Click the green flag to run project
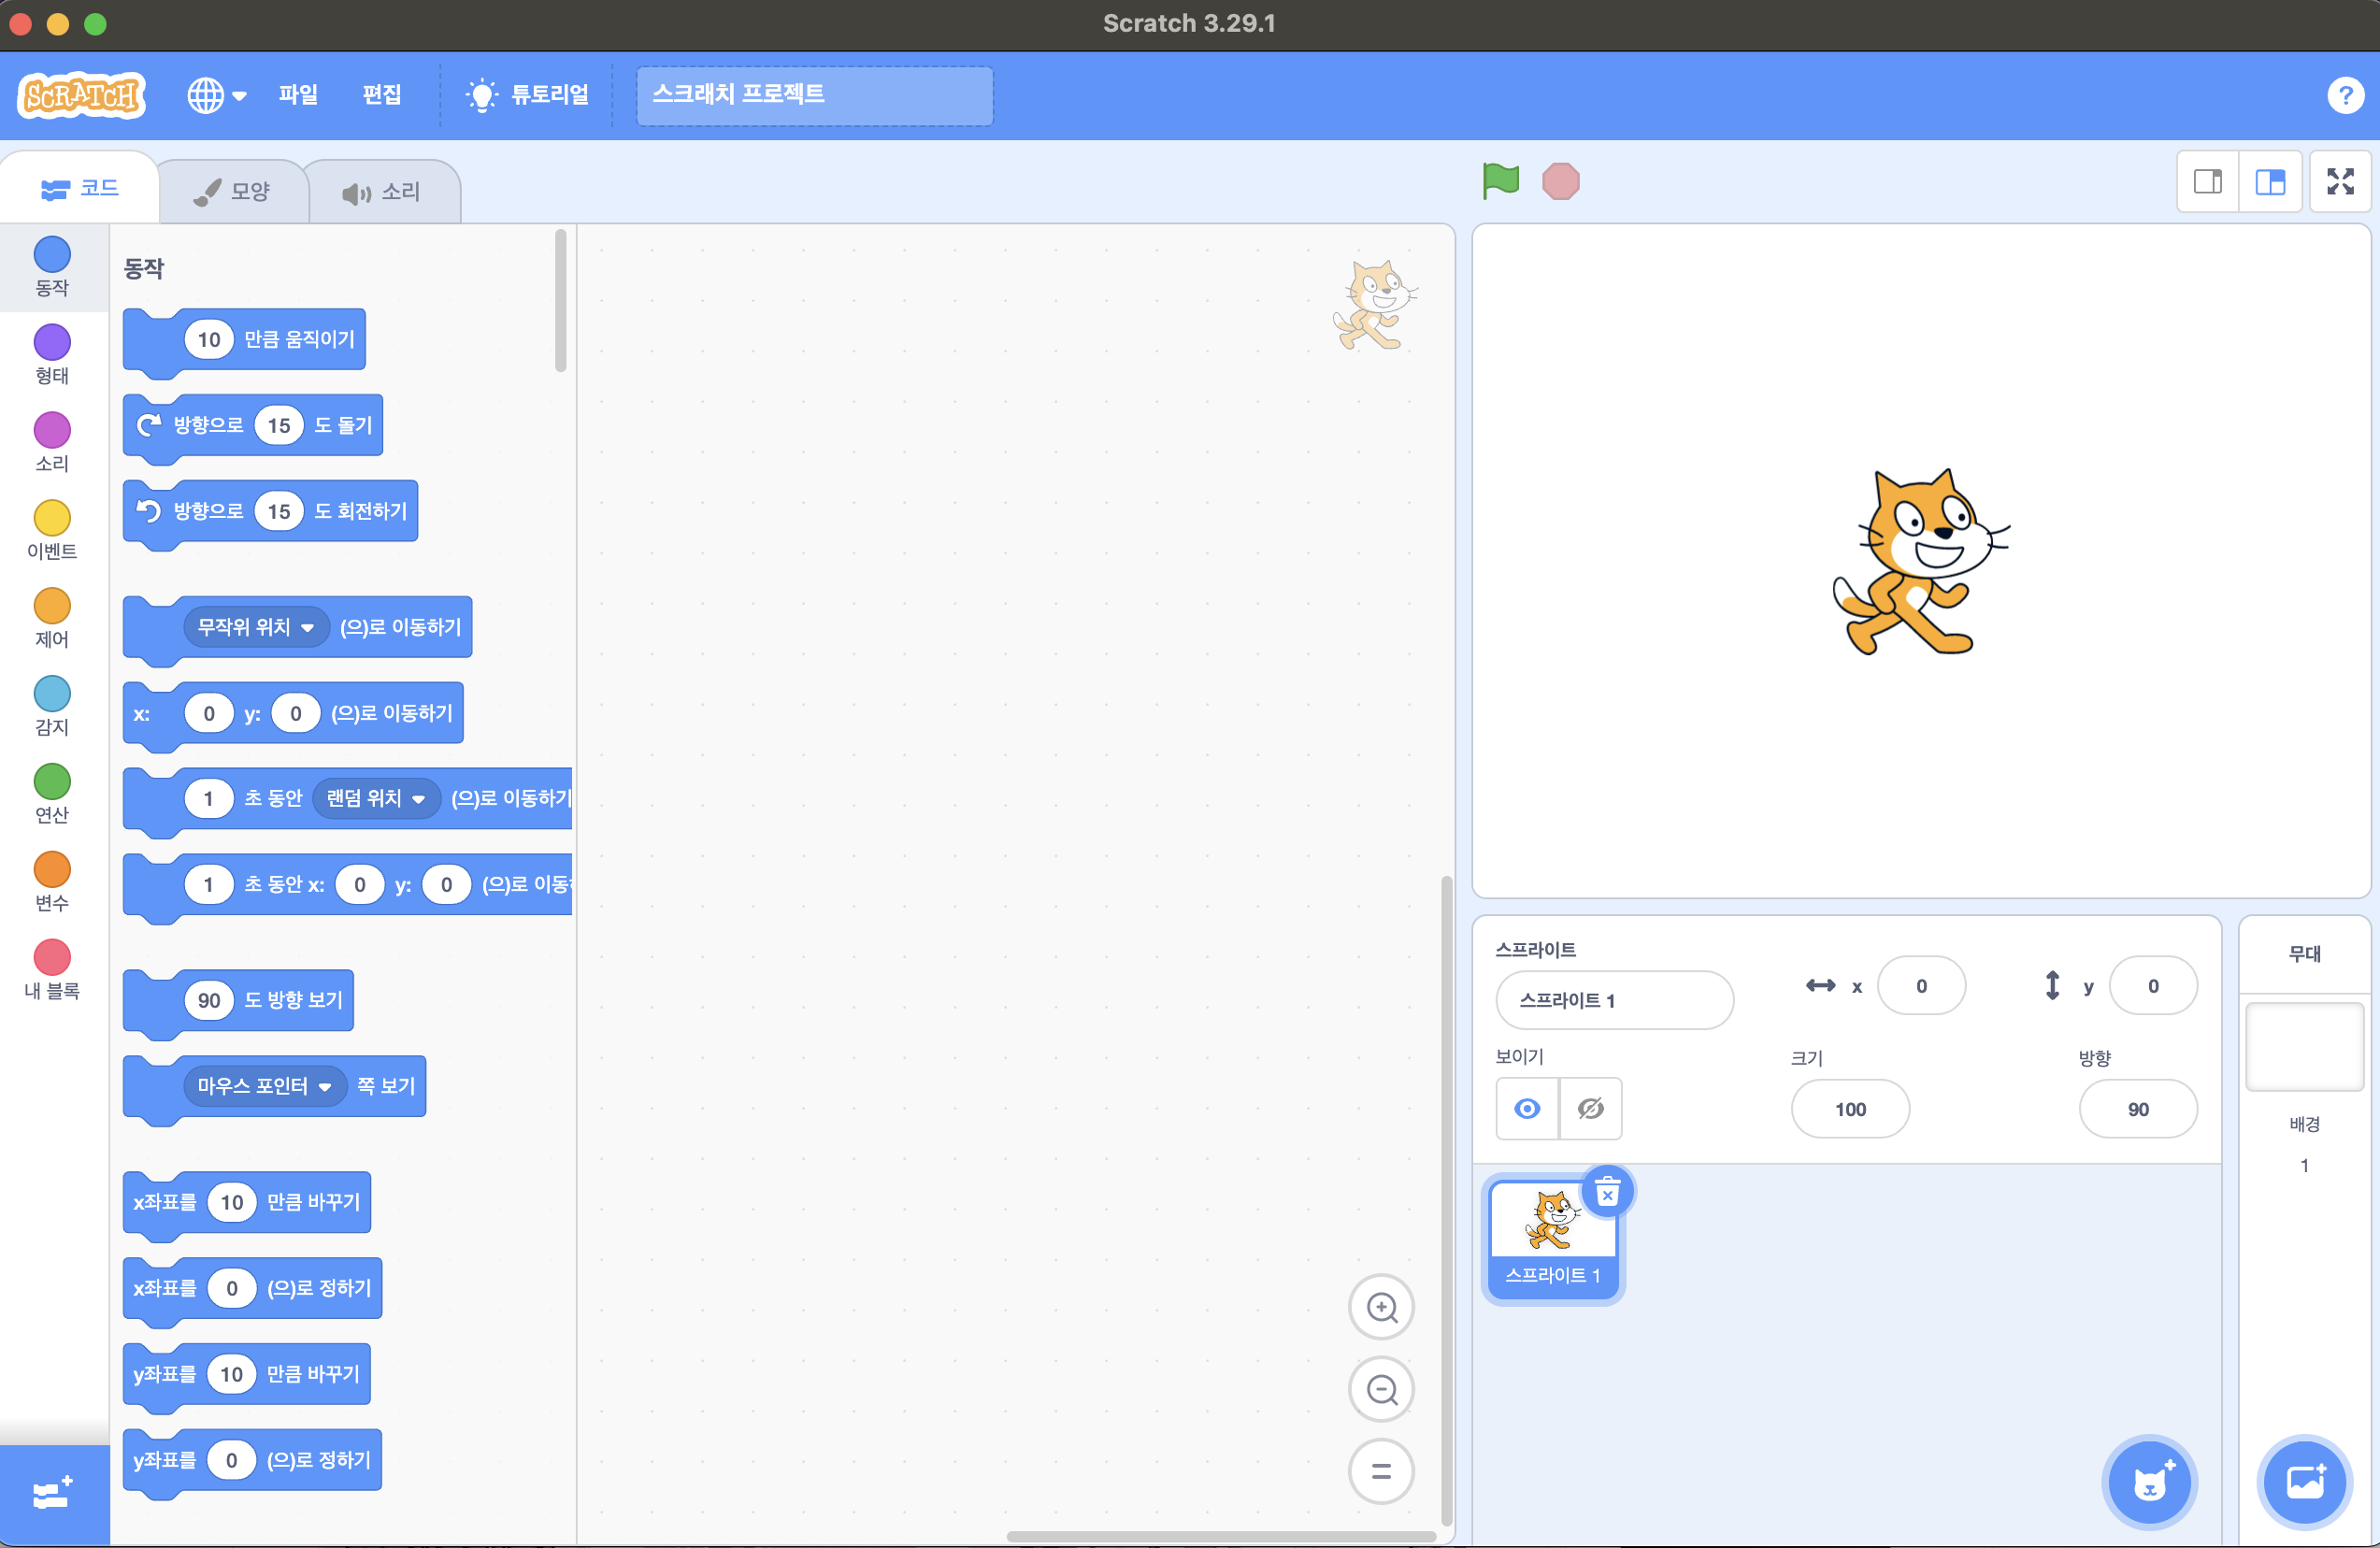2380x1548 pixels. [1500, 181]
